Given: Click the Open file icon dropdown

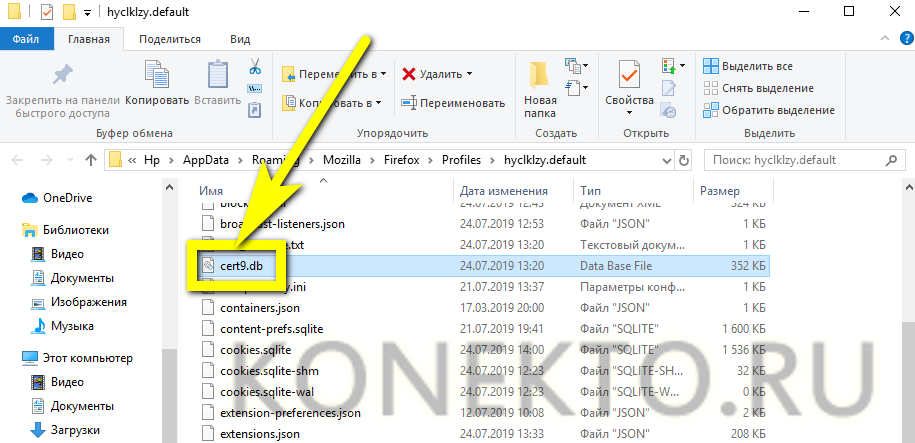Looking at the screenshot, I should 673,65.
